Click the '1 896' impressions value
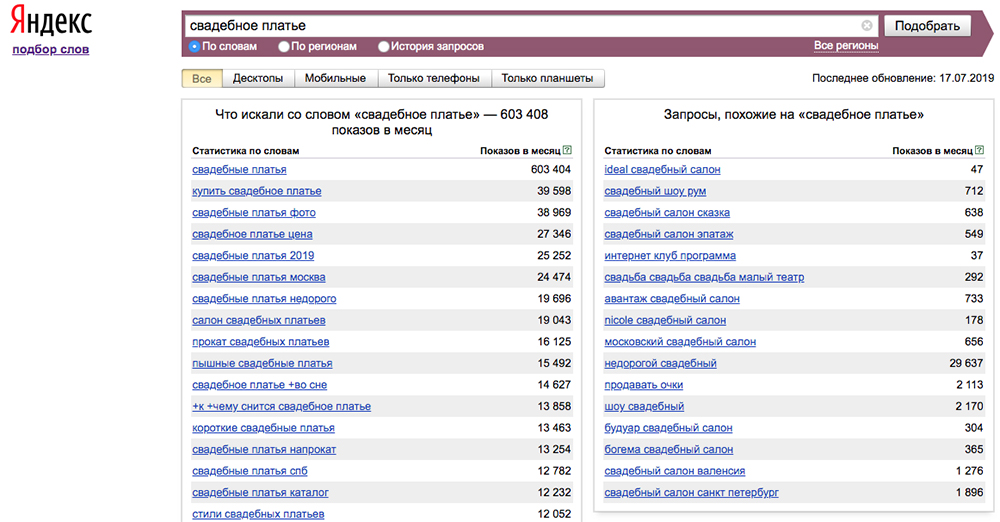 pyautogui.click(x=969, y=493)
